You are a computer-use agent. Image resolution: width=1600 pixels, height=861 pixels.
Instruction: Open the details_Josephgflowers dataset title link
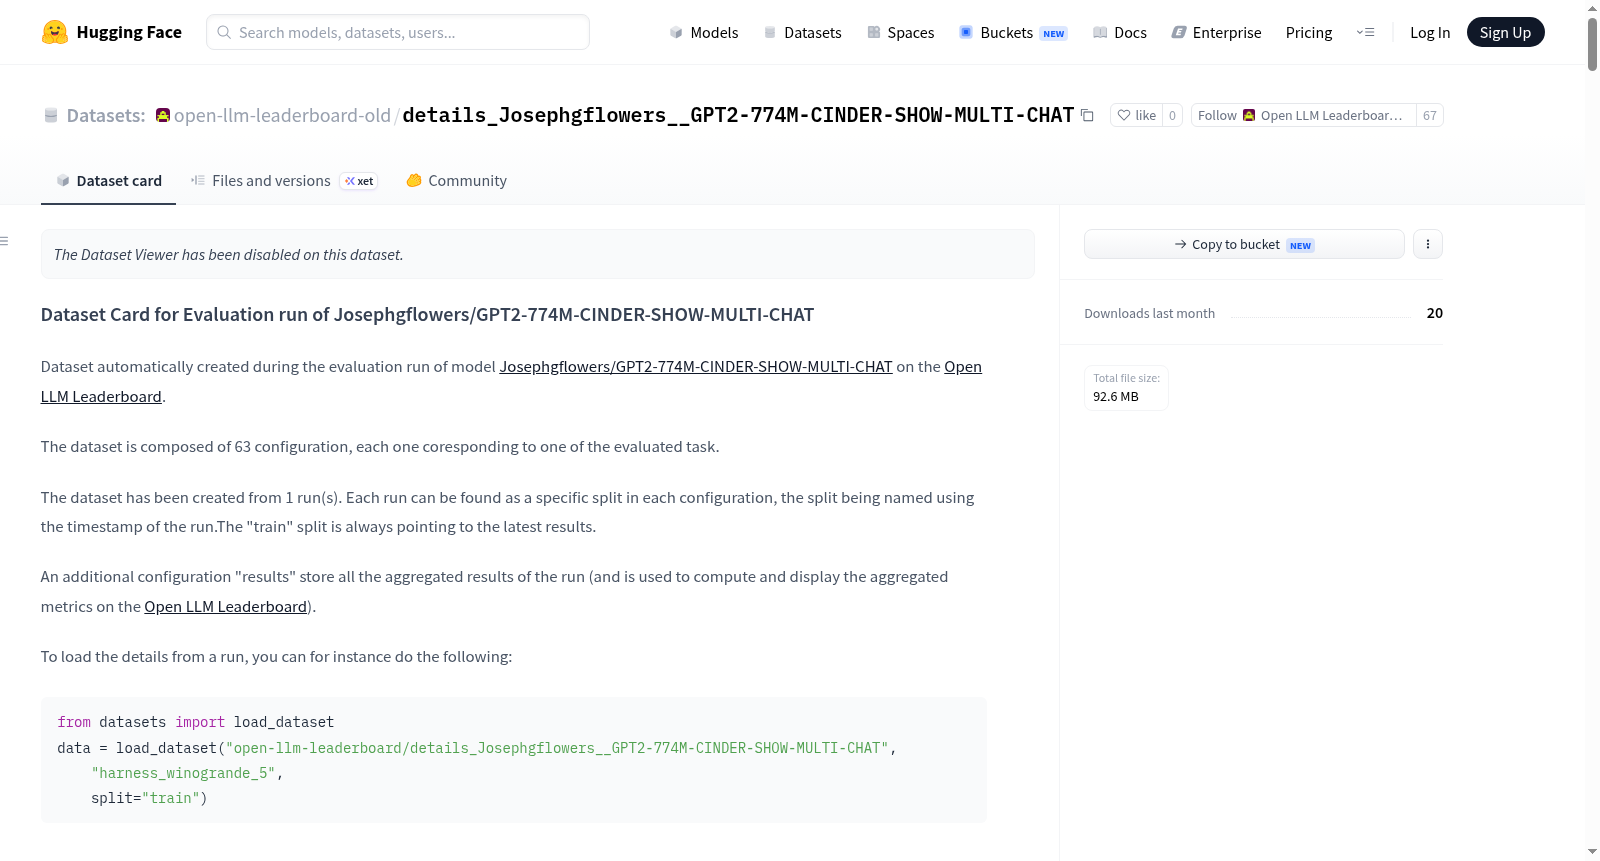738,115
